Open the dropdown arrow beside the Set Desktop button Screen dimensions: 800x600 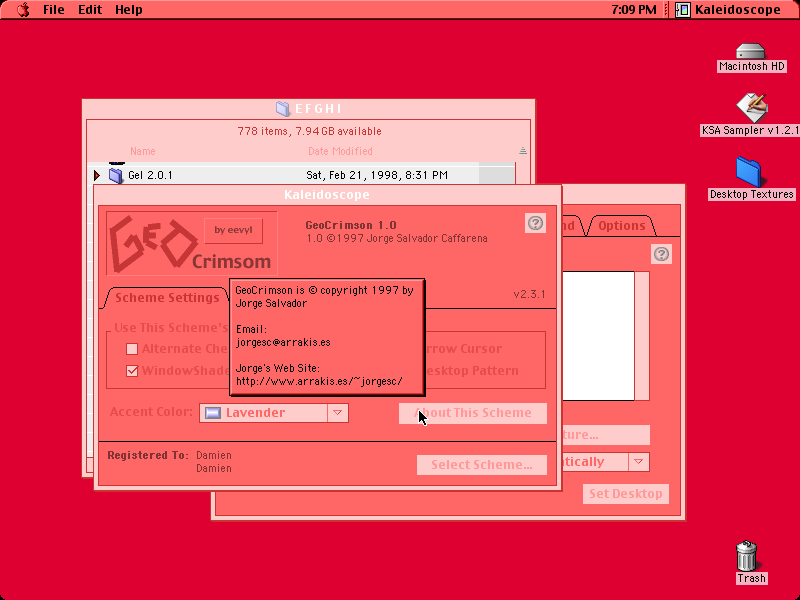point(638,462)
